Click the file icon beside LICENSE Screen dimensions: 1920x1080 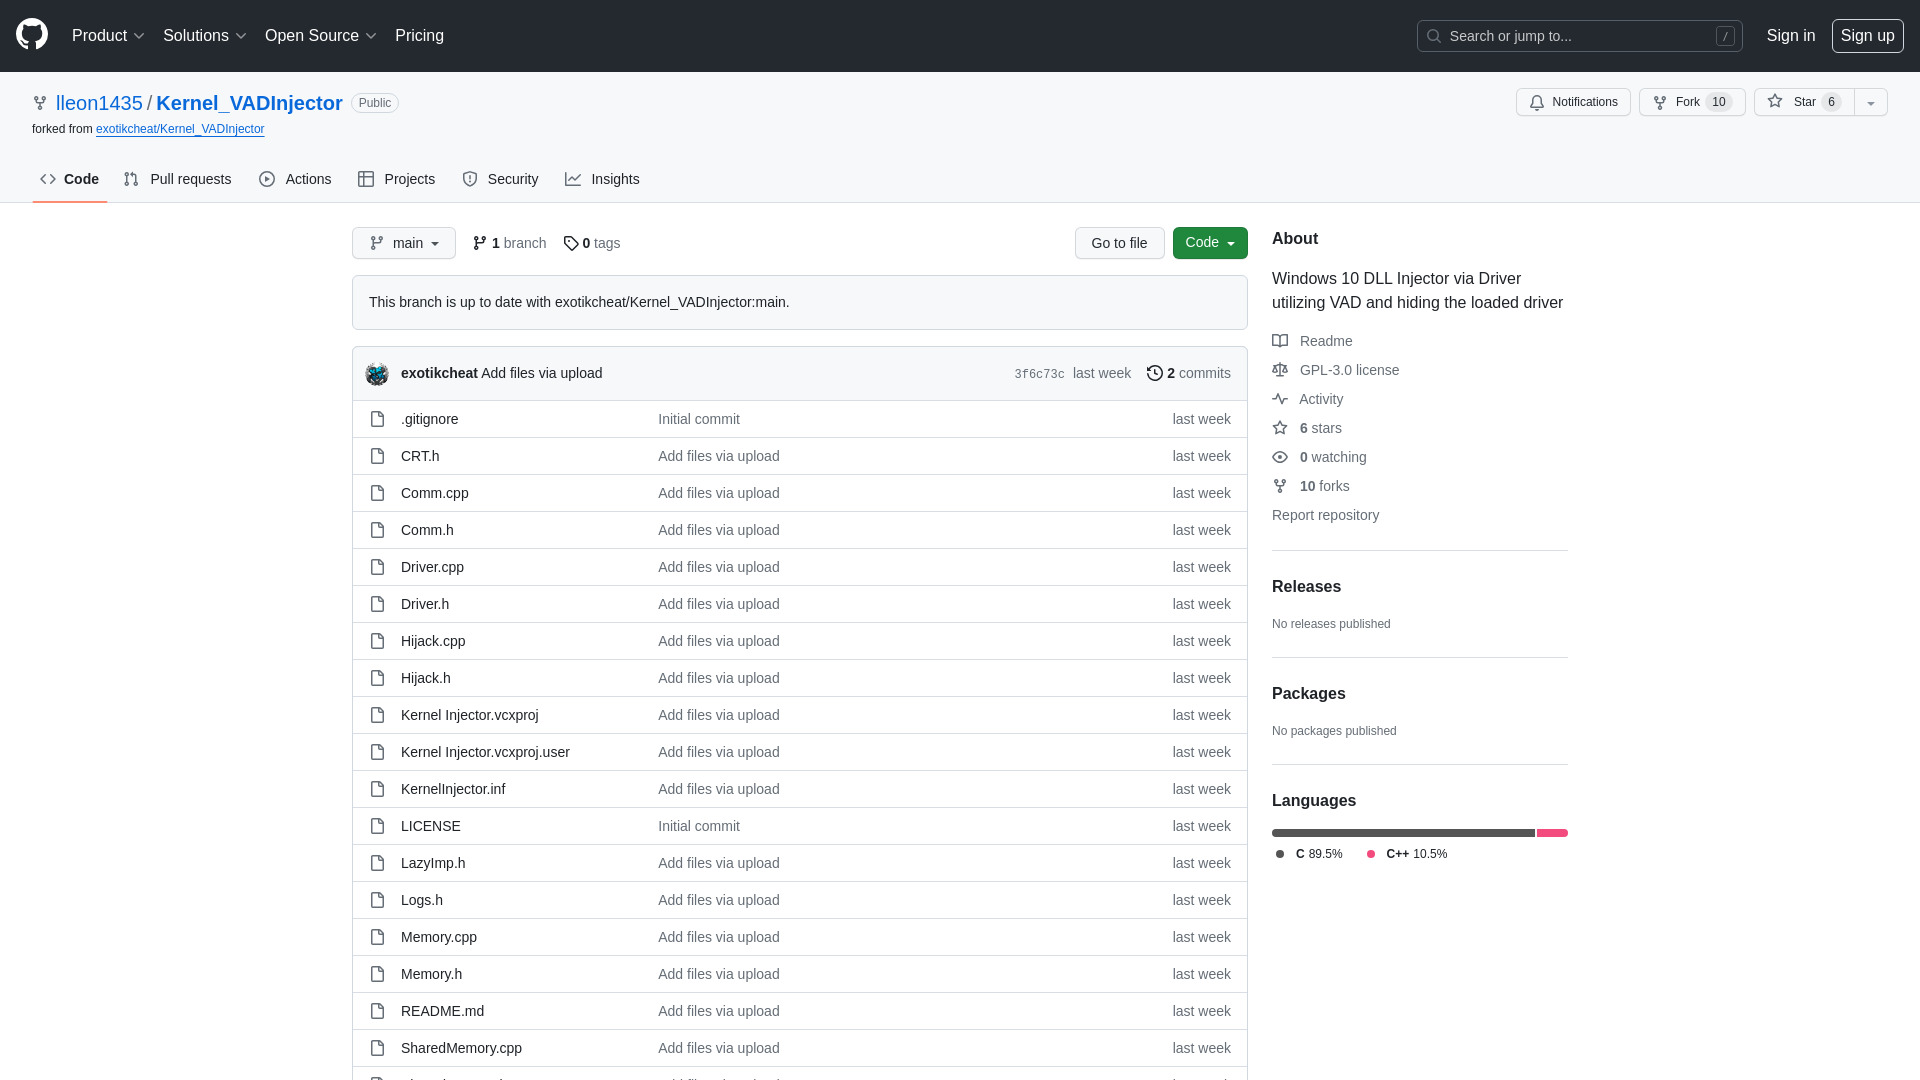[x=377, y=826]
